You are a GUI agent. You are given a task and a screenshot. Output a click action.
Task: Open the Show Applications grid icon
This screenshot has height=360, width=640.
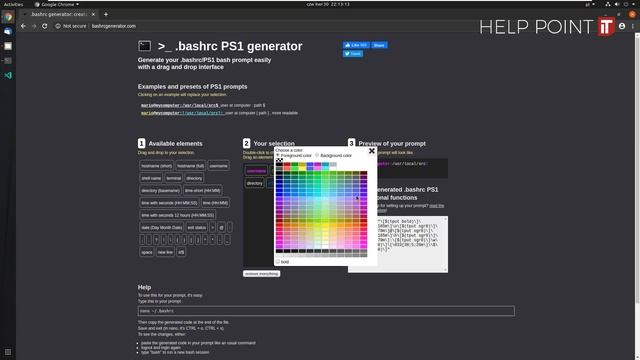[x=8, y=351]
